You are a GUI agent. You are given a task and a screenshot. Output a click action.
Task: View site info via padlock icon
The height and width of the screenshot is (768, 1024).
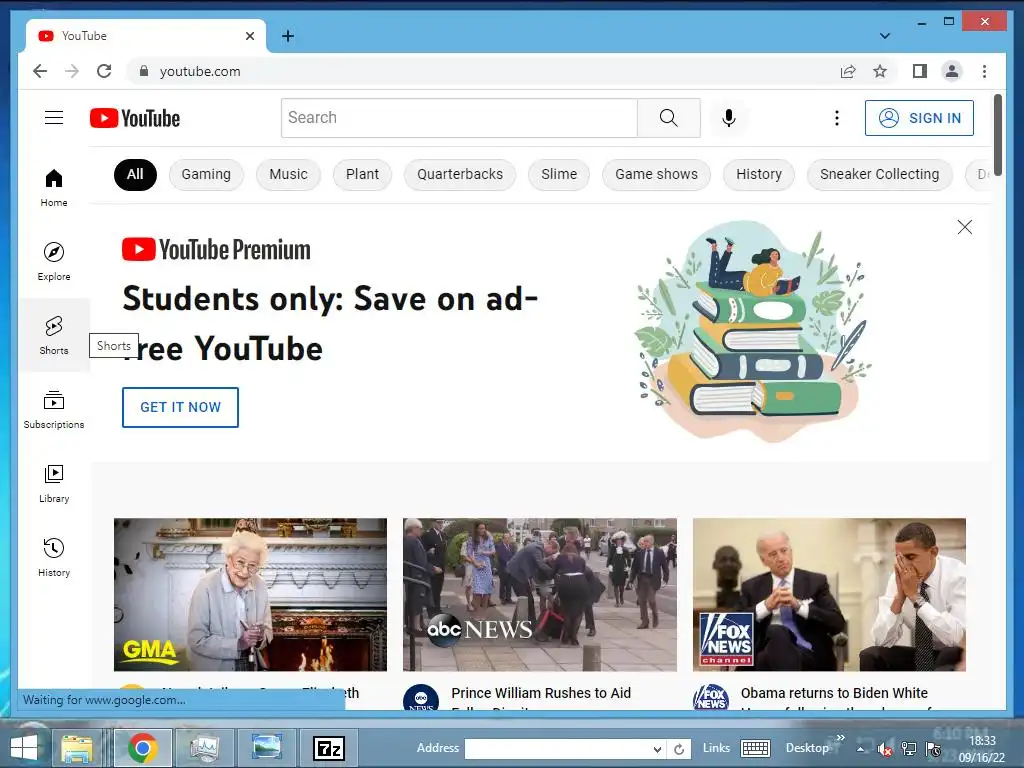[144, 71]
